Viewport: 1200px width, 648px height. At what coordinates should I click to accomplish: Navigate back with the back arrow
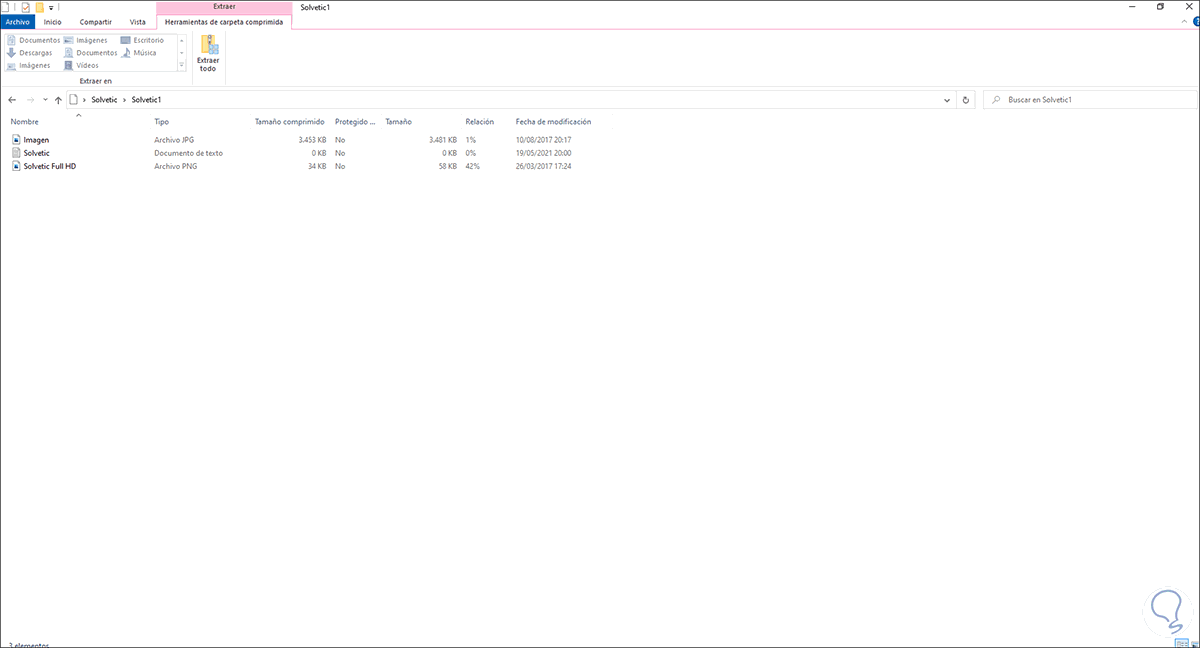[x=11, y=99]
